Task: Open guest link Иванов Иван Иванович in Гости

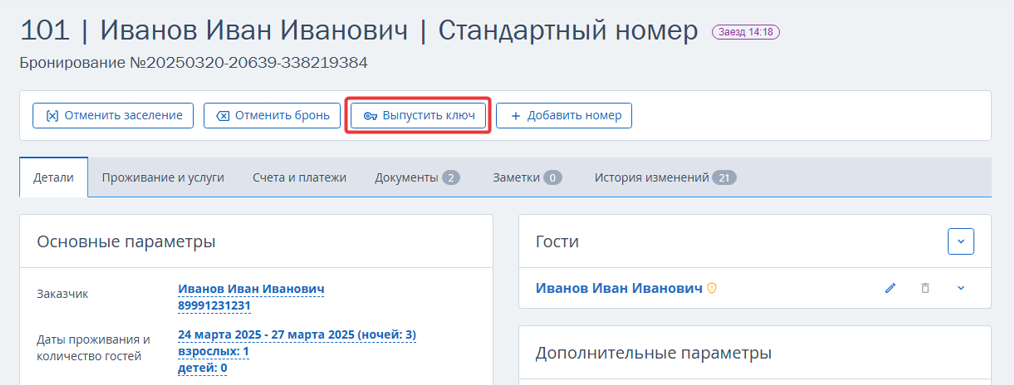Action: pos(619,289)
